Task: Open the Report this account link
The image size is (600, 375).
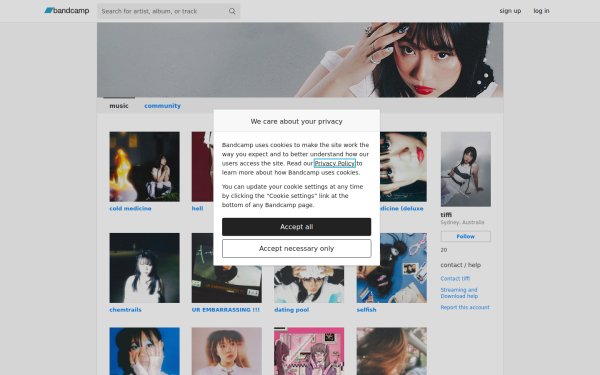Action: (x=465, y=307)
